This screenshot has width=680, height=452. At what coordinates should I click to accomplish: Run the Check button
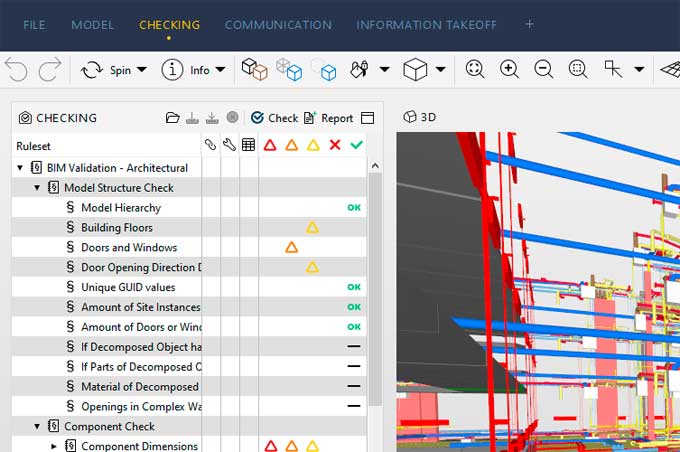click(x=275, y=118)
